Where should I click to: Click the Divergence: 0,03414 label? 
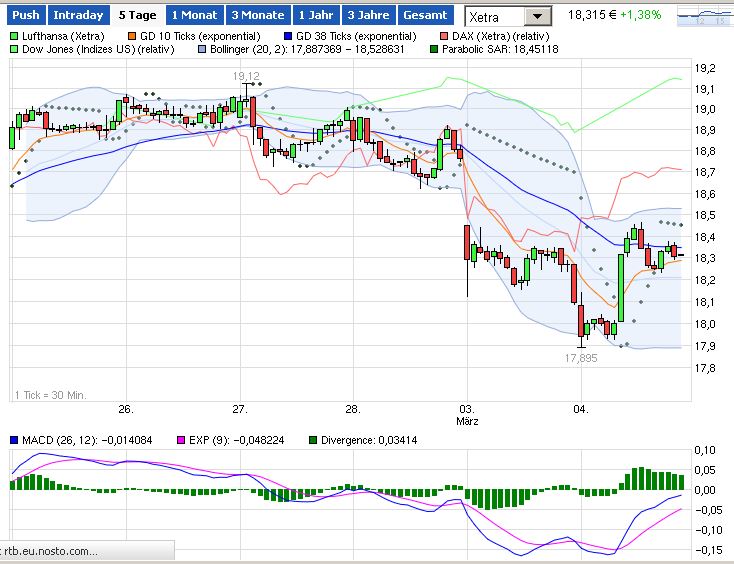coord(369,440)
